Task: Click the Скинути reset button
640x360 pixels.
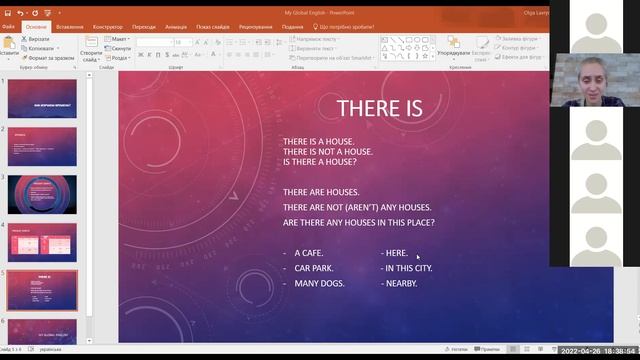Action: [118, 49]
